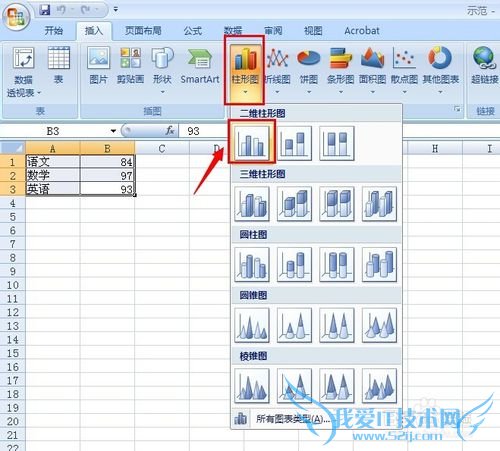Choose stacked cone chart

pyautogui.click(x=294, y=325)
